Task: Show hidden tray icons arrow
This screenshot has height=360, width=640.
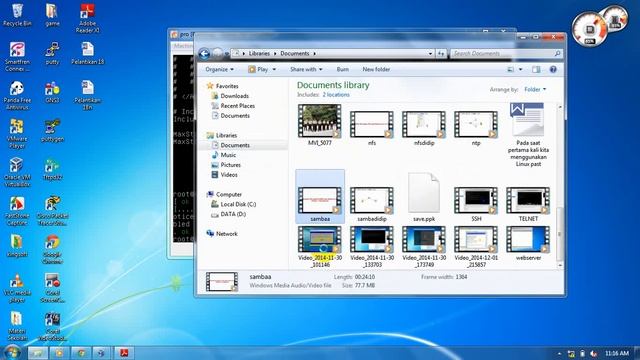Action: point(559,353)
